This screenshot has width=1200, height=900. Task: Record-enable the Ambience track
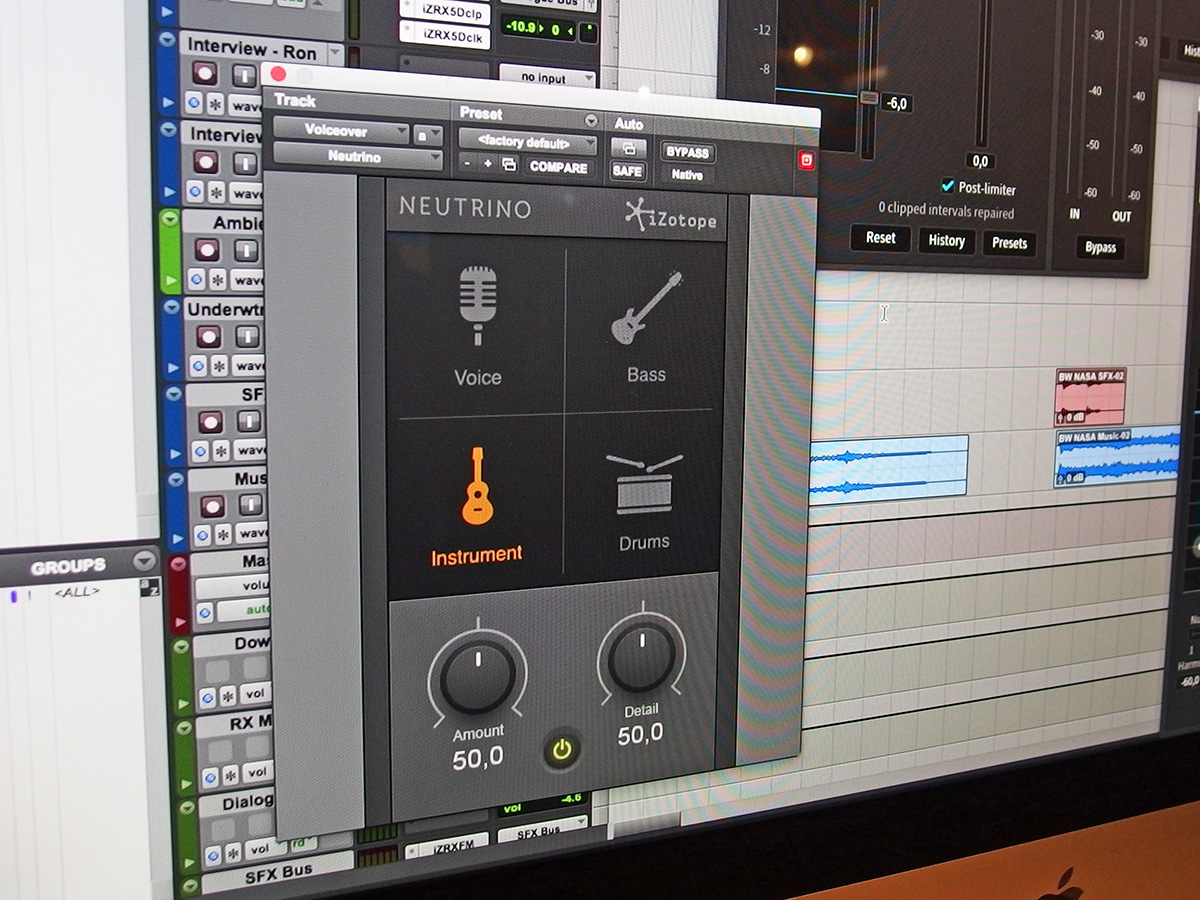[208, 249]
